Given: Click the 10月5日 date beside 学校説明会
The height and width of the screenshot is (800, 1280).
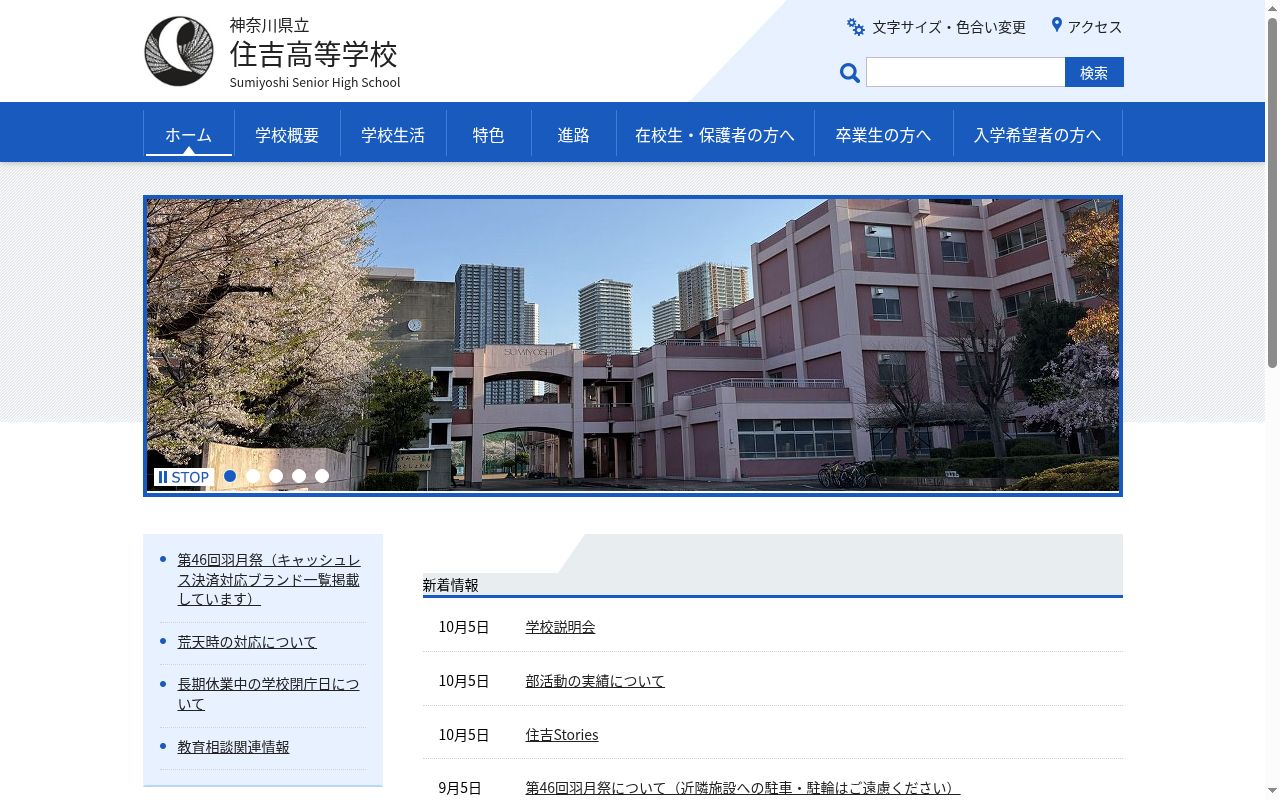Looking at the screenshot, I should [x=464, y=627].
